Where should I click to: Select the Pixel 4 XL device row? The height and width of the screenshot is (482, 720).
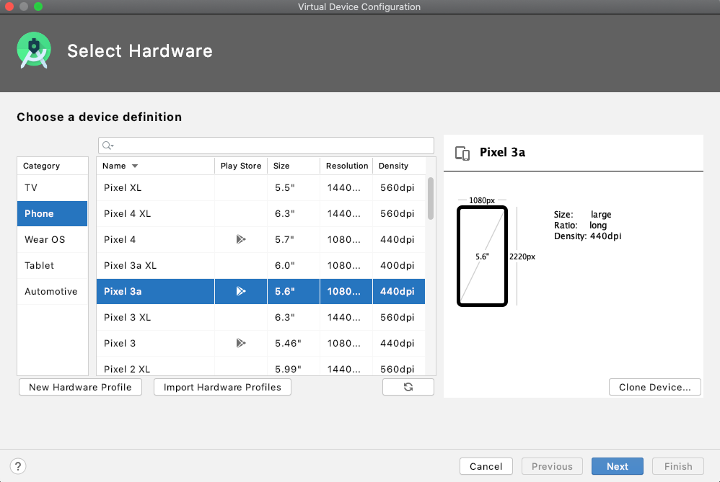pyautogui.click(x=261, y=213)
